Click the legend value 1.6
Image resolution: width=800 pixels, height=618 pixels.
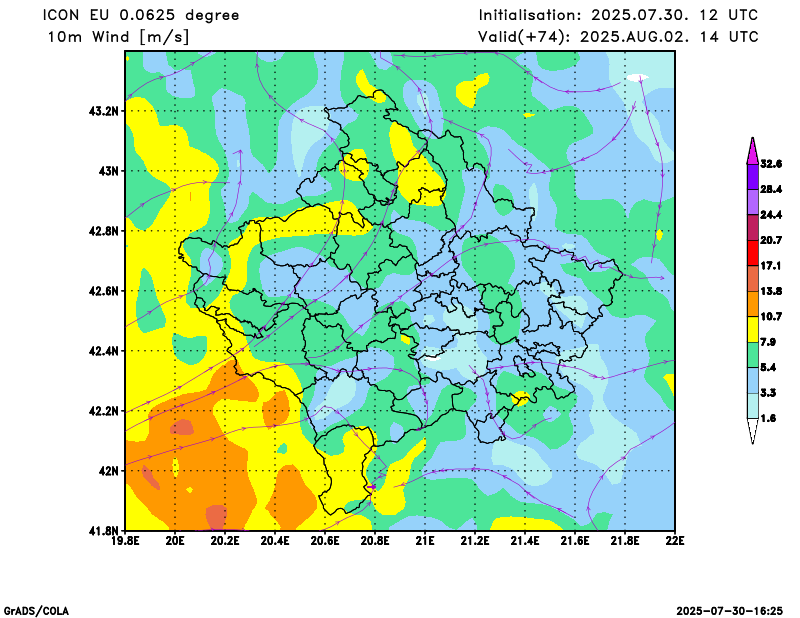(768, 418)
